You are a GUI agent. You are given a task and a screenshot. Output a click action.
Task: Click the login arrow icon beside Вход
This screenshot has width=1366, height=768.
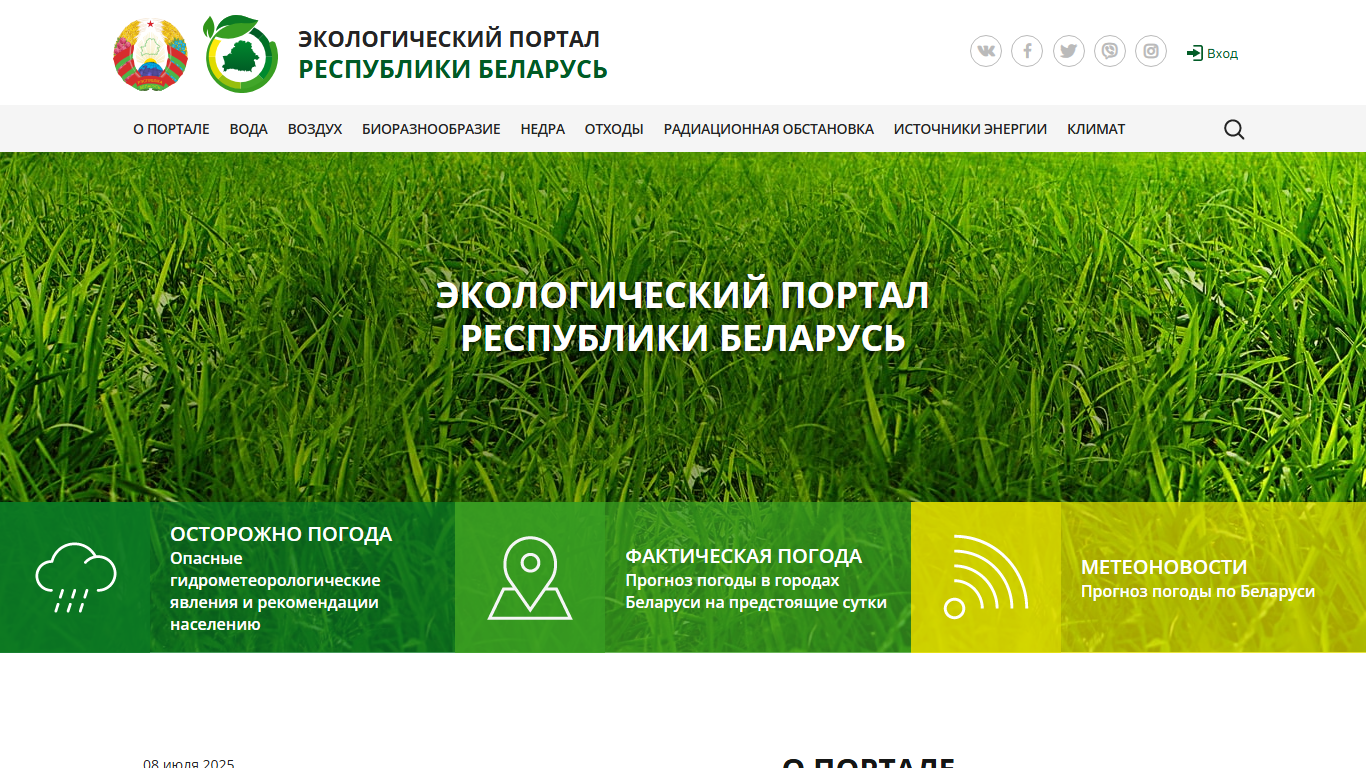click(1194, 53)
